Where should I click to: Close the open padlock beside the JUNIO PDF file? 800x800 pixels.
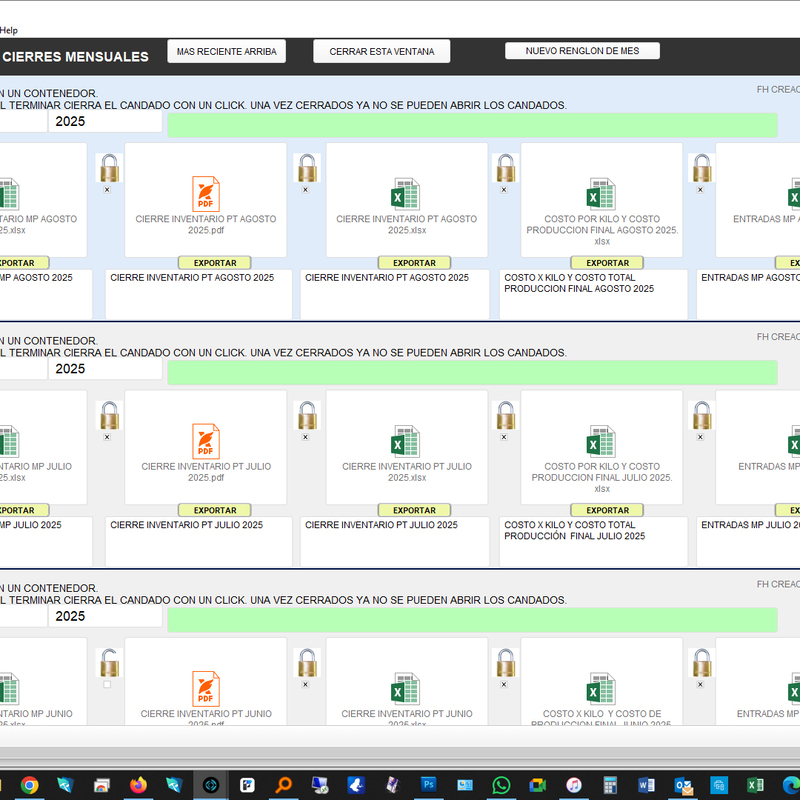click(108, 663)
